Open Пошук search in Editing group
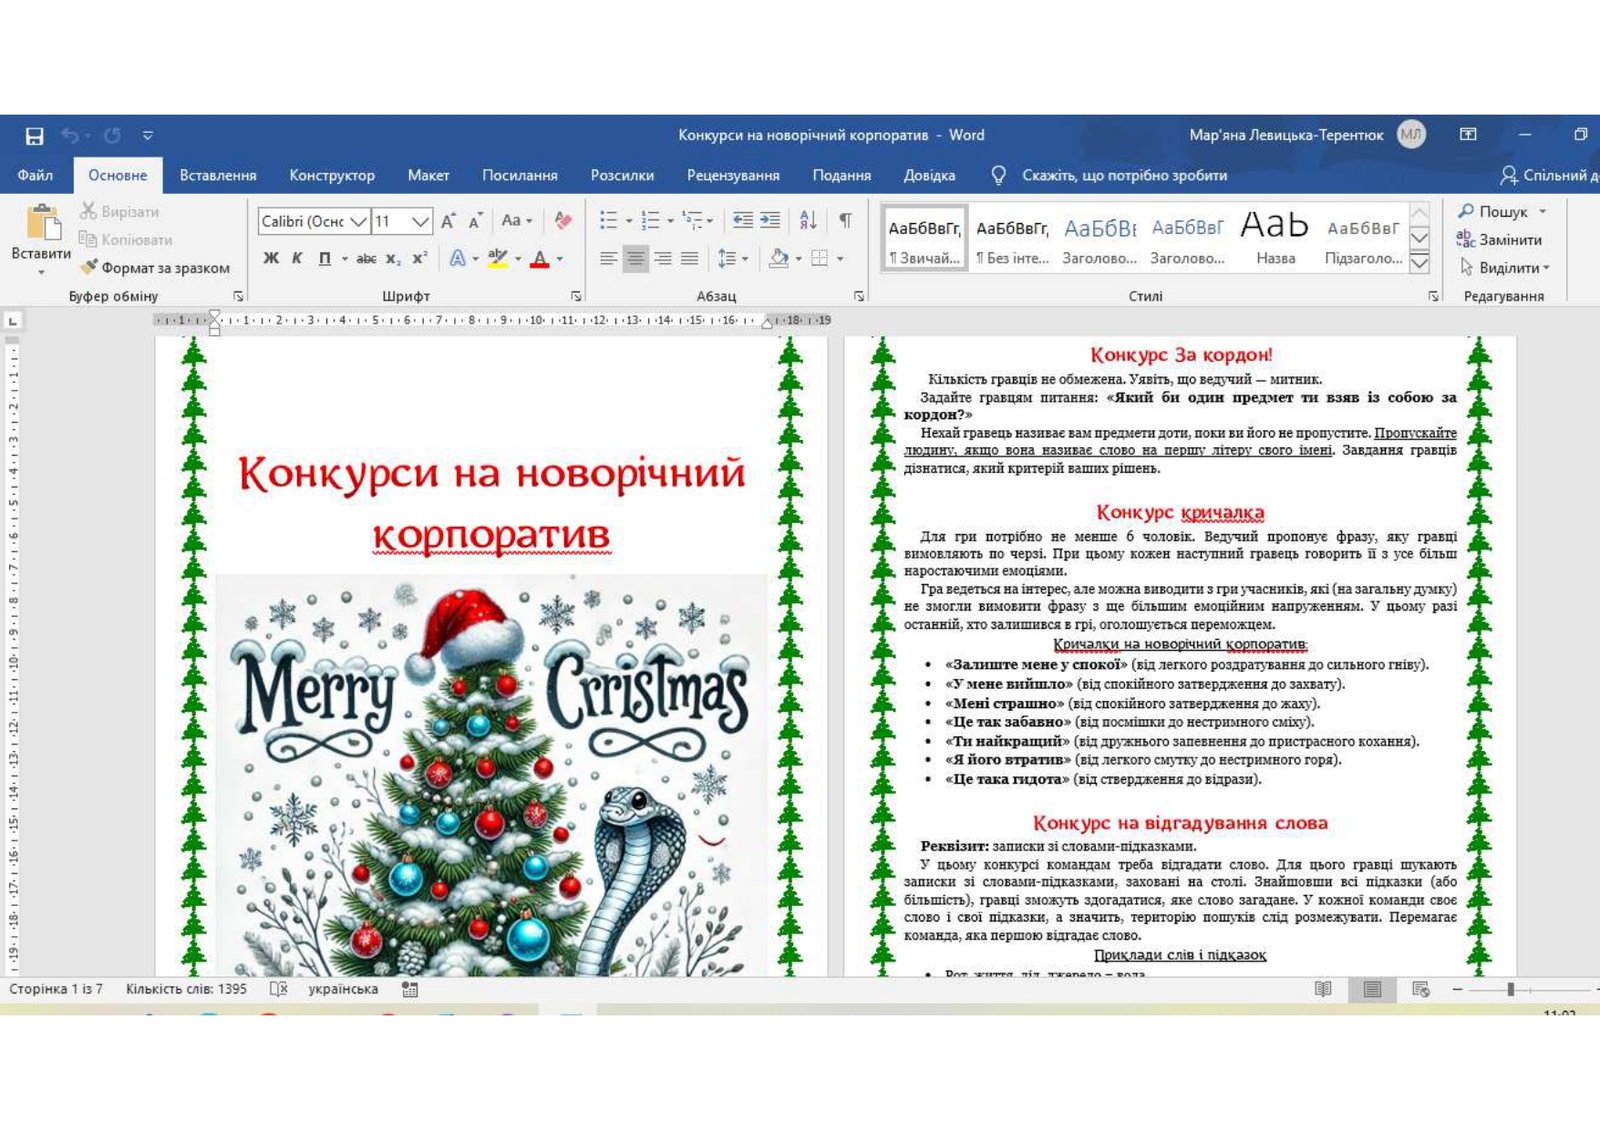 pos(1503,212)
